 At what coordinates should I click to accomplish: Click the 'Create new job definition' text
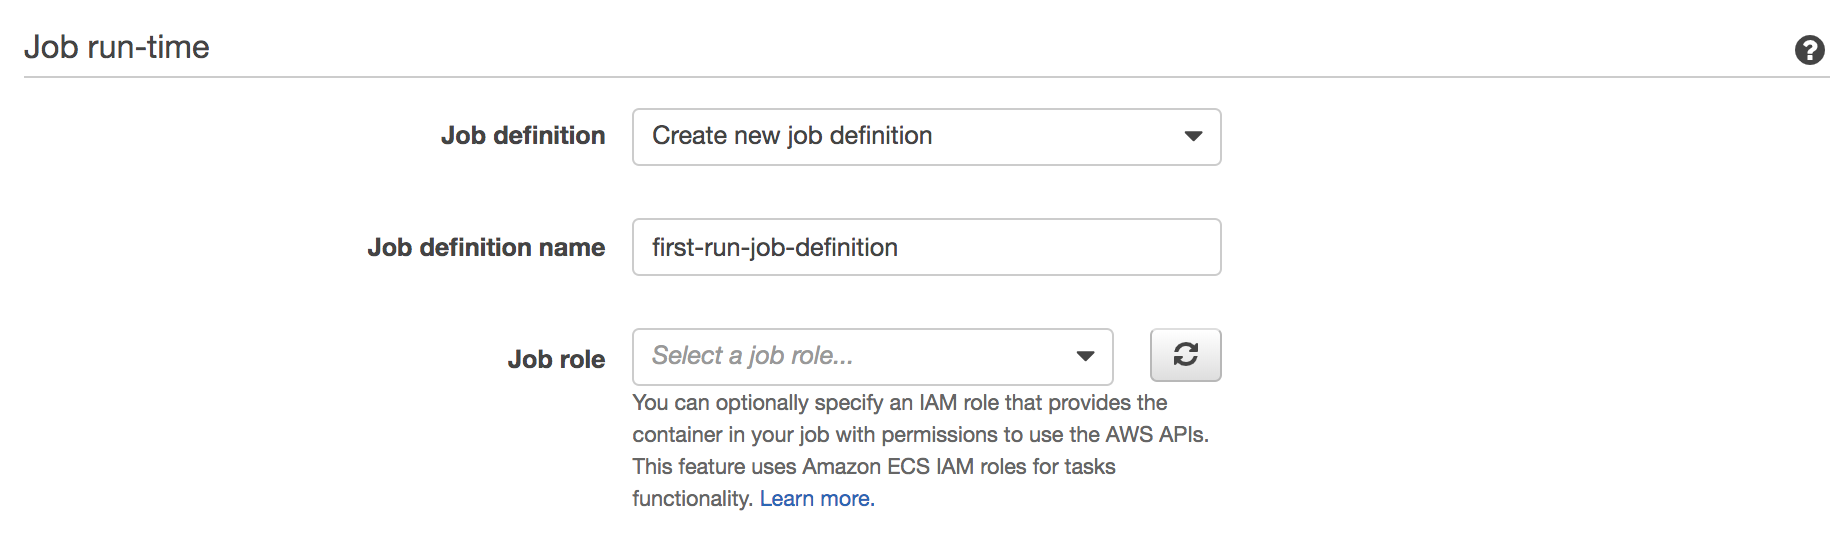[x=791, y=136]
